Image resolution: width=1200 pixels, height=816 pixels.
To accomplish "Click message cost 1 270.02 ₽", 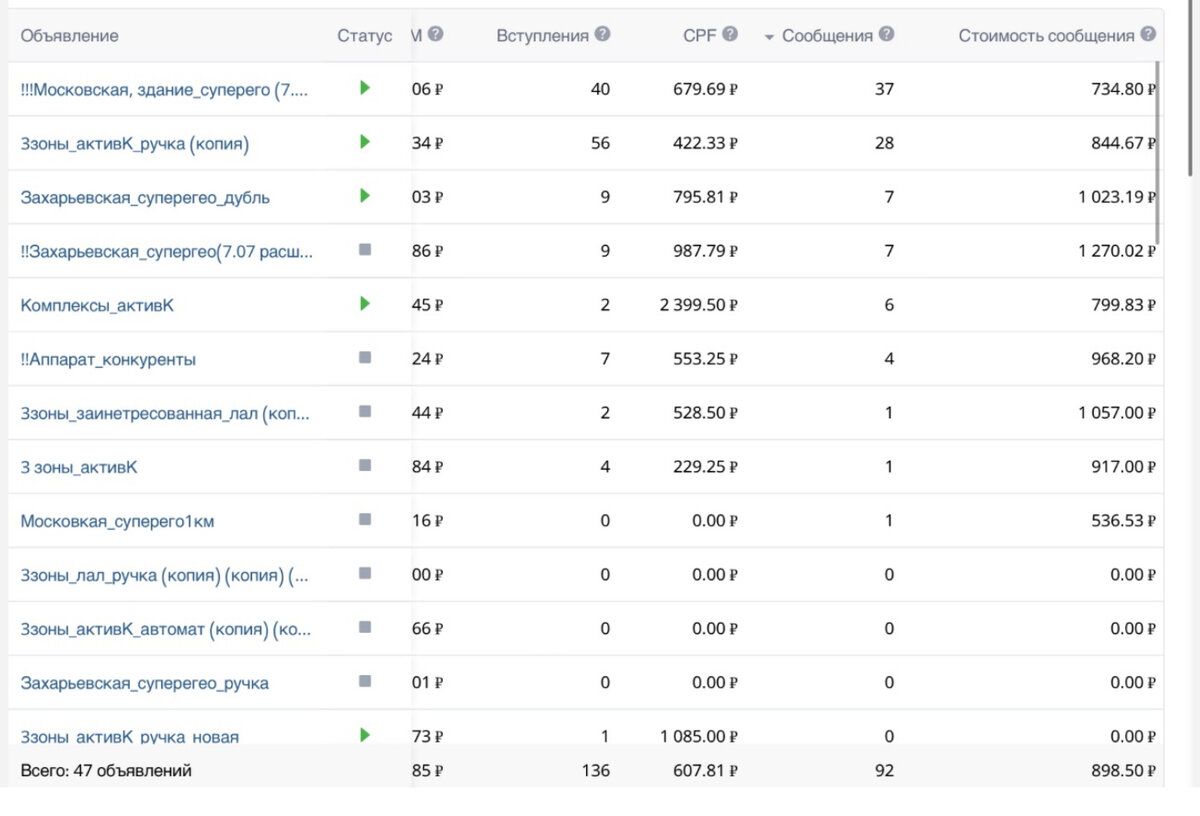I will coord(1117,251).
